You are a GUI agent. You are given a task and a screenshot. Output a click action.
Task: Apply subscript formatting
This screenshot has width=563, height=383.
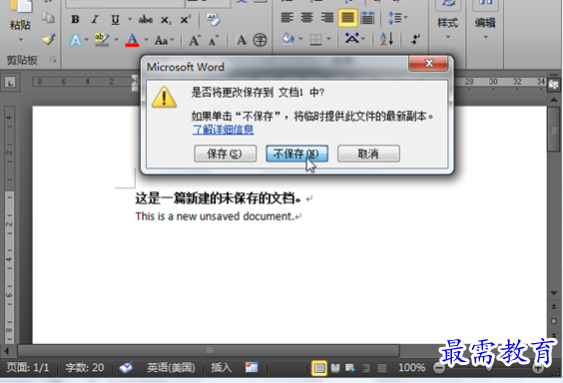[166, 20]
